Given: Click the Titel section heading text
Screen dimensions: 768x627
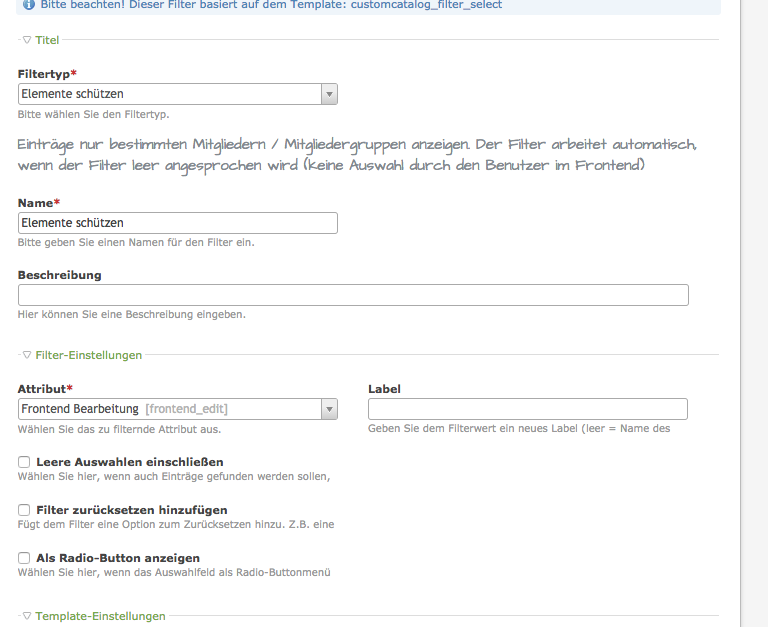Looking at the screenshot, I should (x=47, y=40).
